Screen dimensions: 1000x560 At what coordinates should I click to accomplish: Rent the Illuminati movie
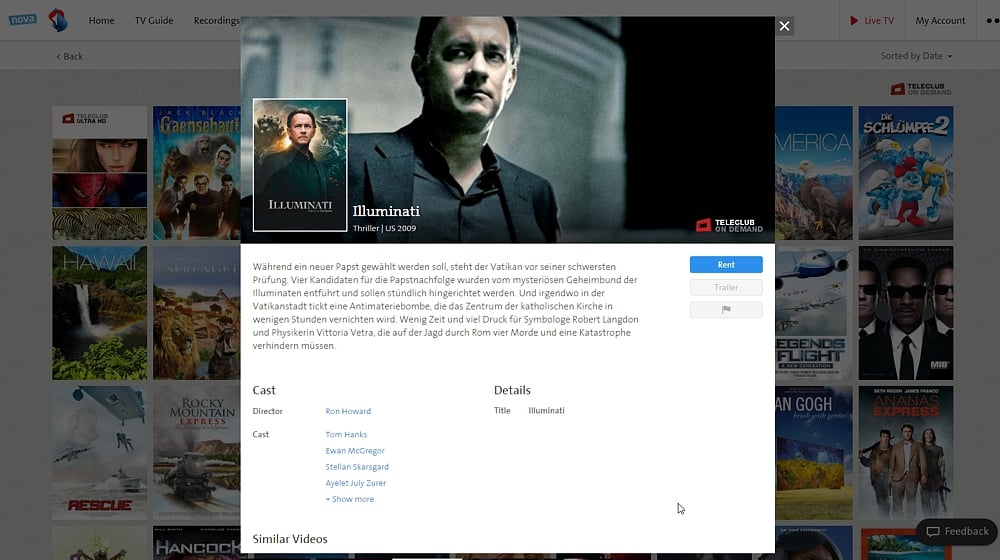click(x=726, y=265)
